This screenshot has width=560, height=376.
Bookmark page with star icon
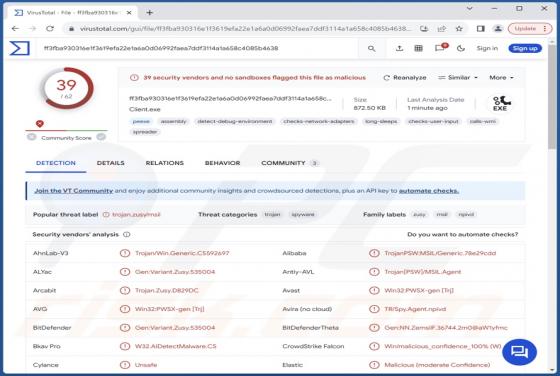click(x=459, y=29)
